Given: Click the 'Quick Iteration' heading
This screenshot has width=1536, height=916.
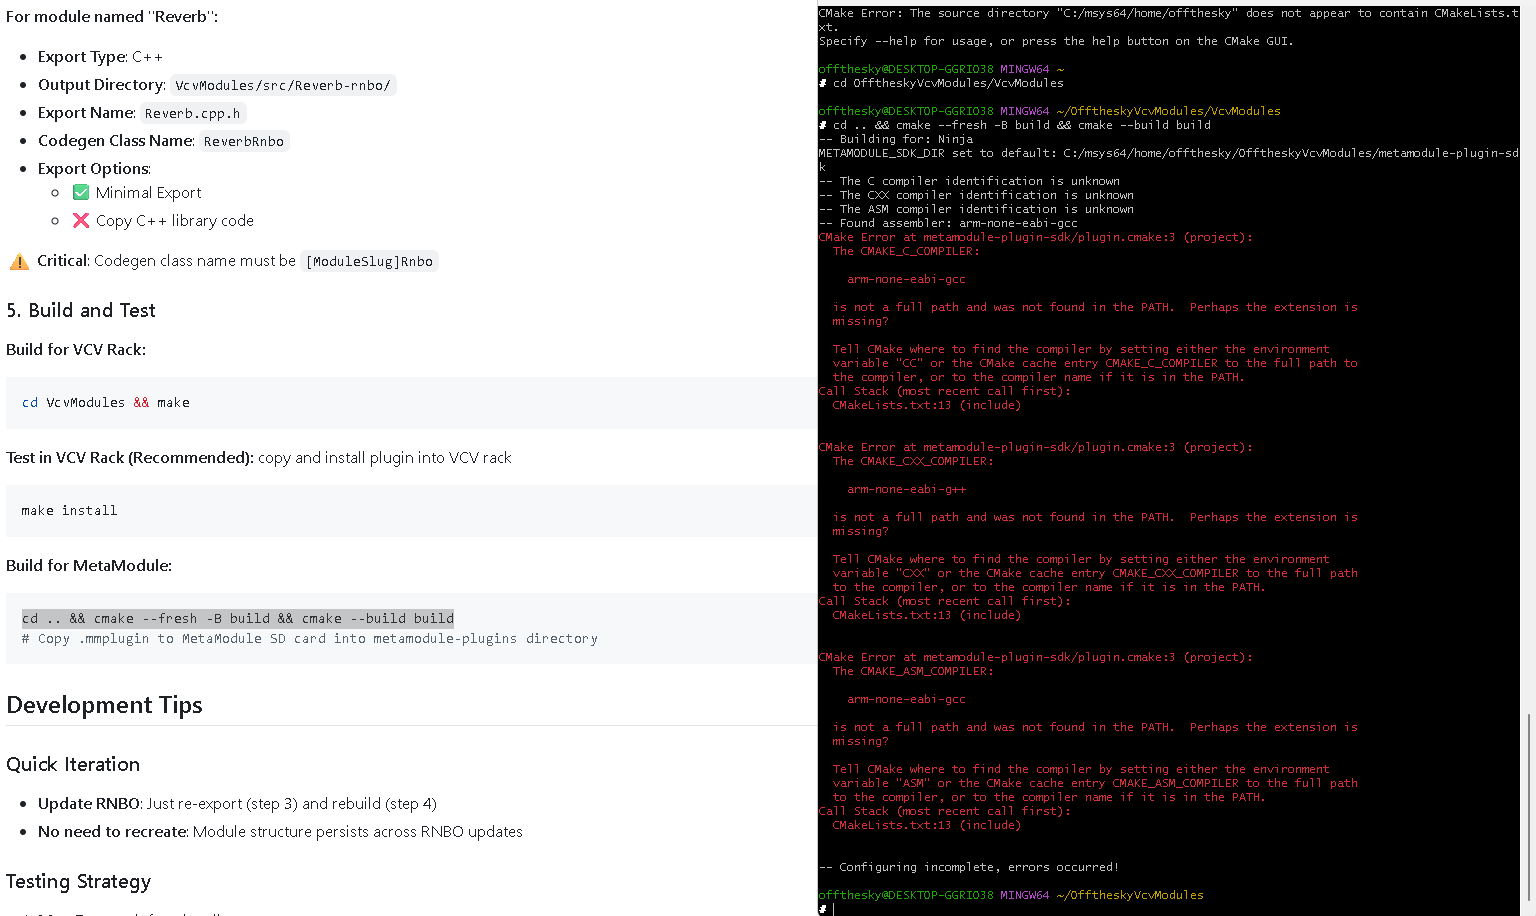Looking at the screenshot, I should coord(73,764).
